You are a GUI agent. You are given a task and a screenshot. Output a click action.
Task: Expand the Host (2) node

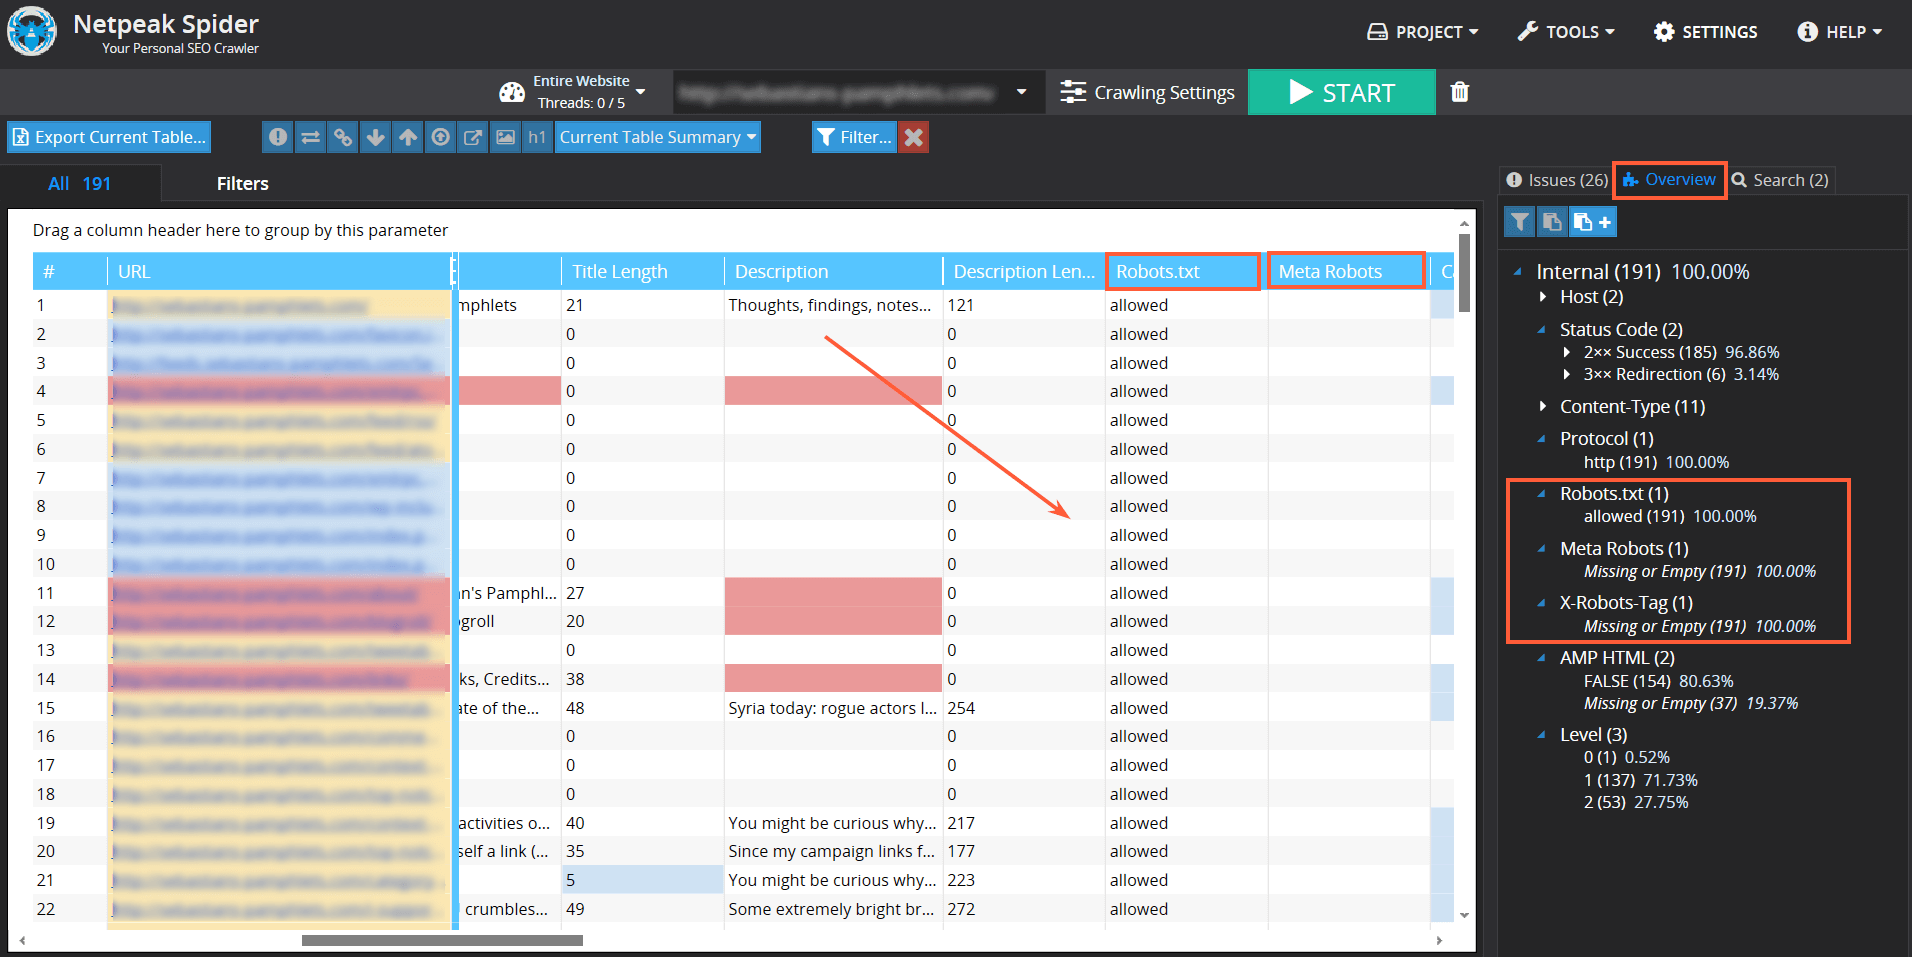point(1543,297)
